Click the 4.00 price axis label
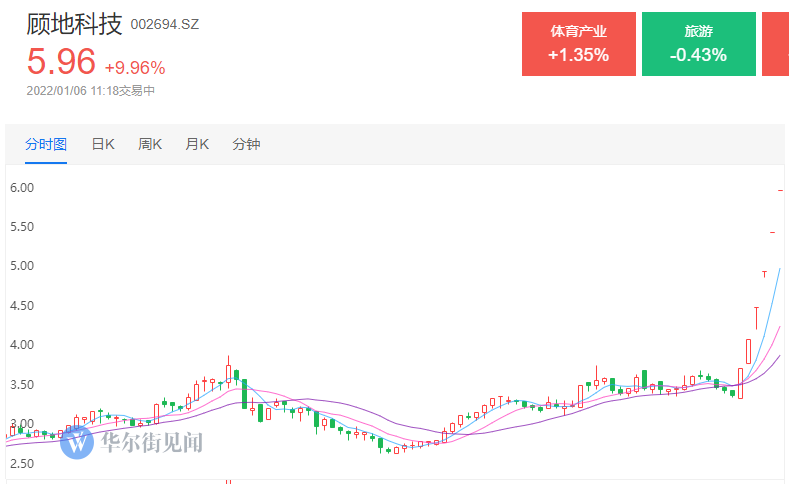The image size is (789, 484). [x=22, y=345]
